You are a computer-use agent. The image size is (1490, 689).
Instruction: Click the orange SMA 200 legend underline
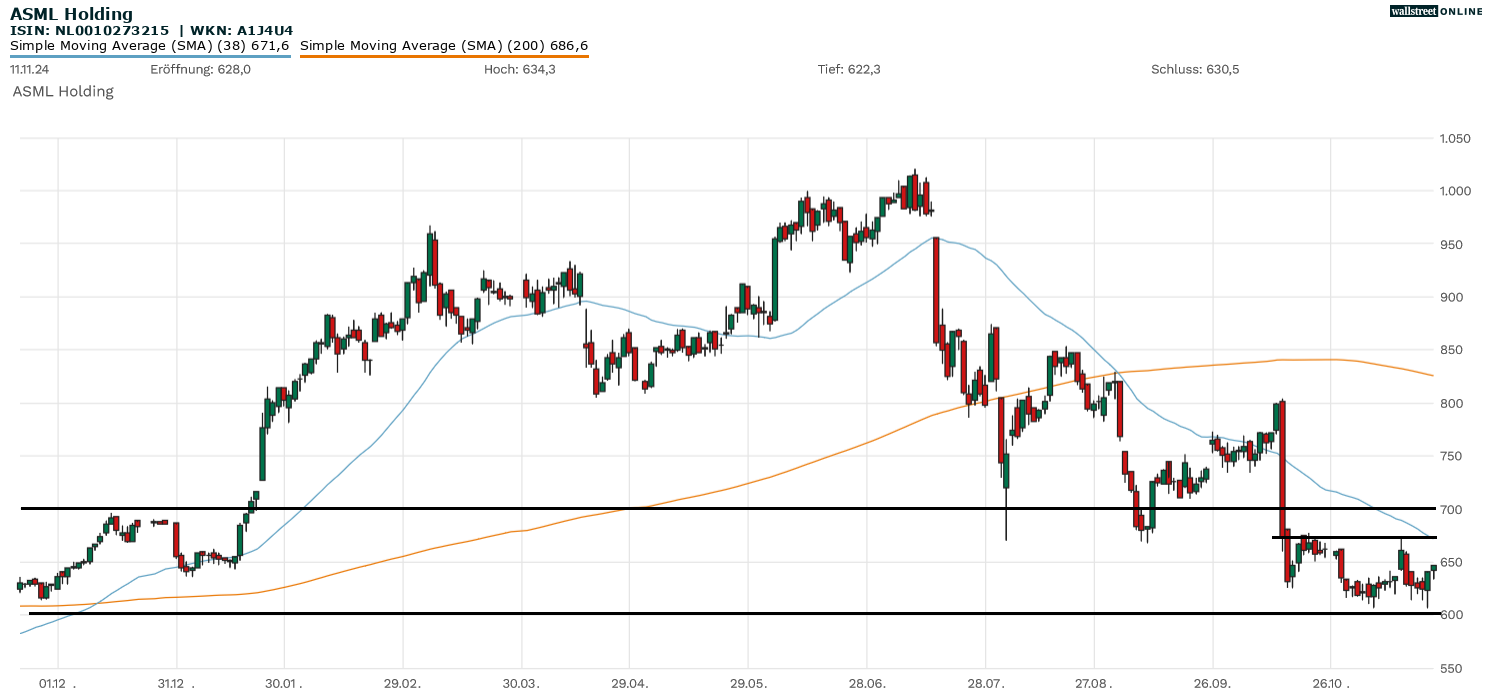(x=444, y=56)
